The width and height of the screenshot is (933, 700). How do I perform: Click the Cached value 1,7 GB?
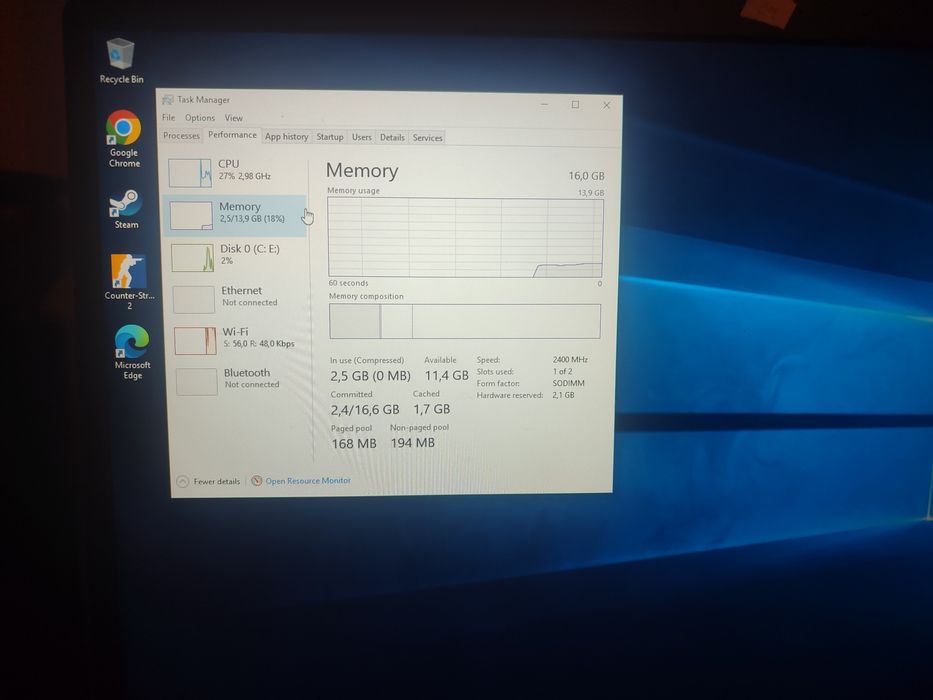(432, 409)
